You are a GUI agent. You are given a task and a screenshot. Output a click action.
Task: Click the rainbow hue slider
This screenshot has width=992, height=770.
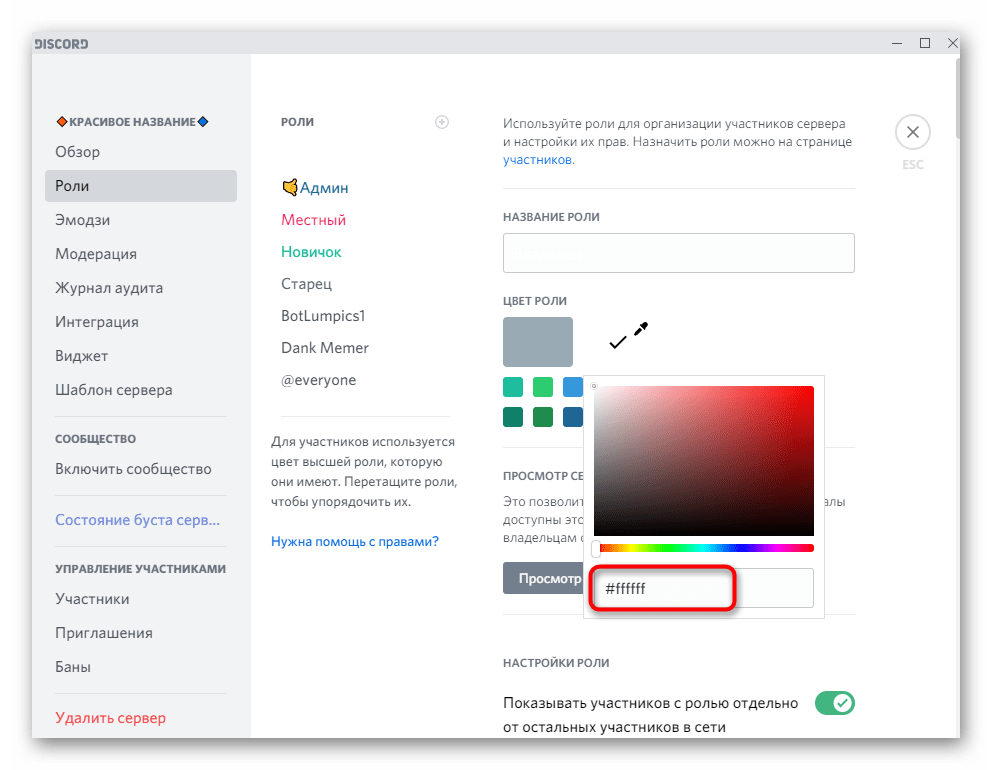[x=704, y=548]
